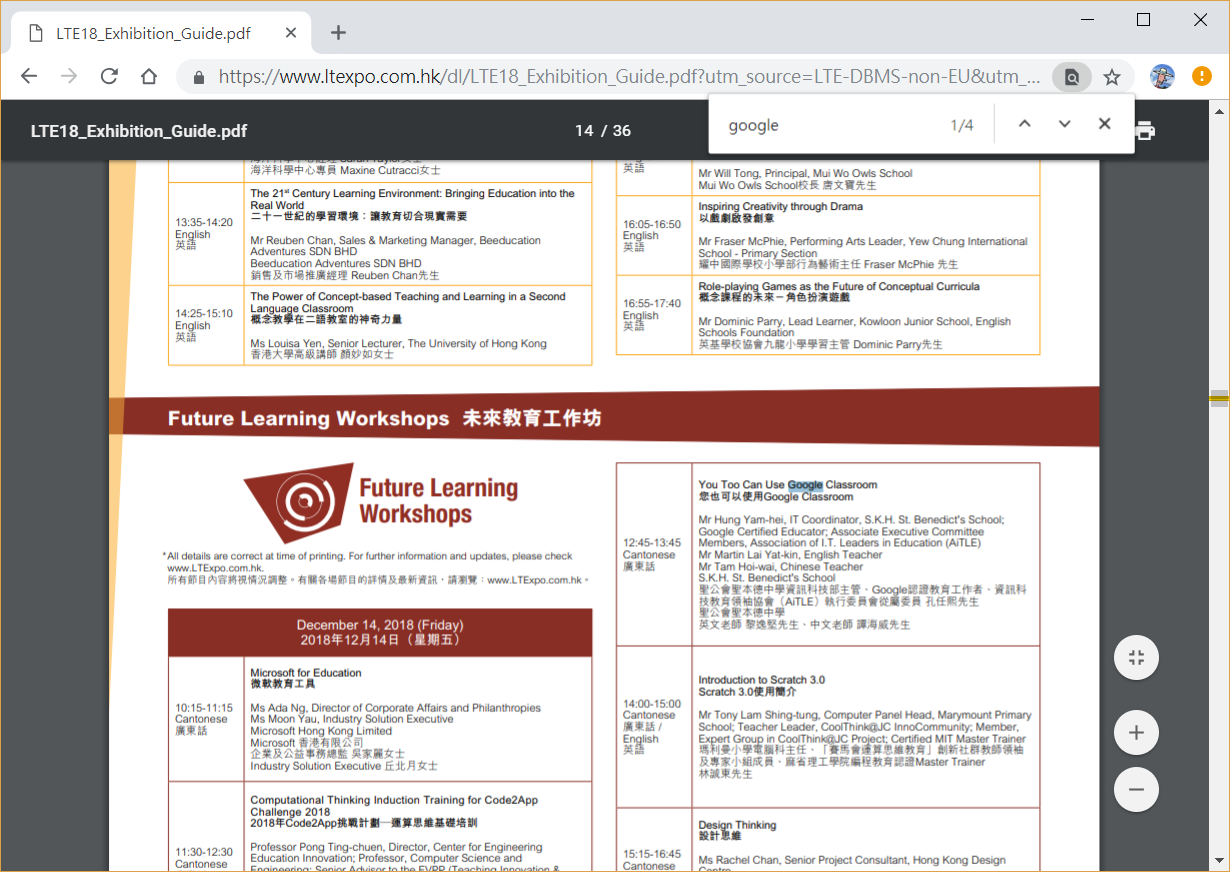Open the profile avatar menu
The width and height of the screenshot is (1230, 872).
1162,77
